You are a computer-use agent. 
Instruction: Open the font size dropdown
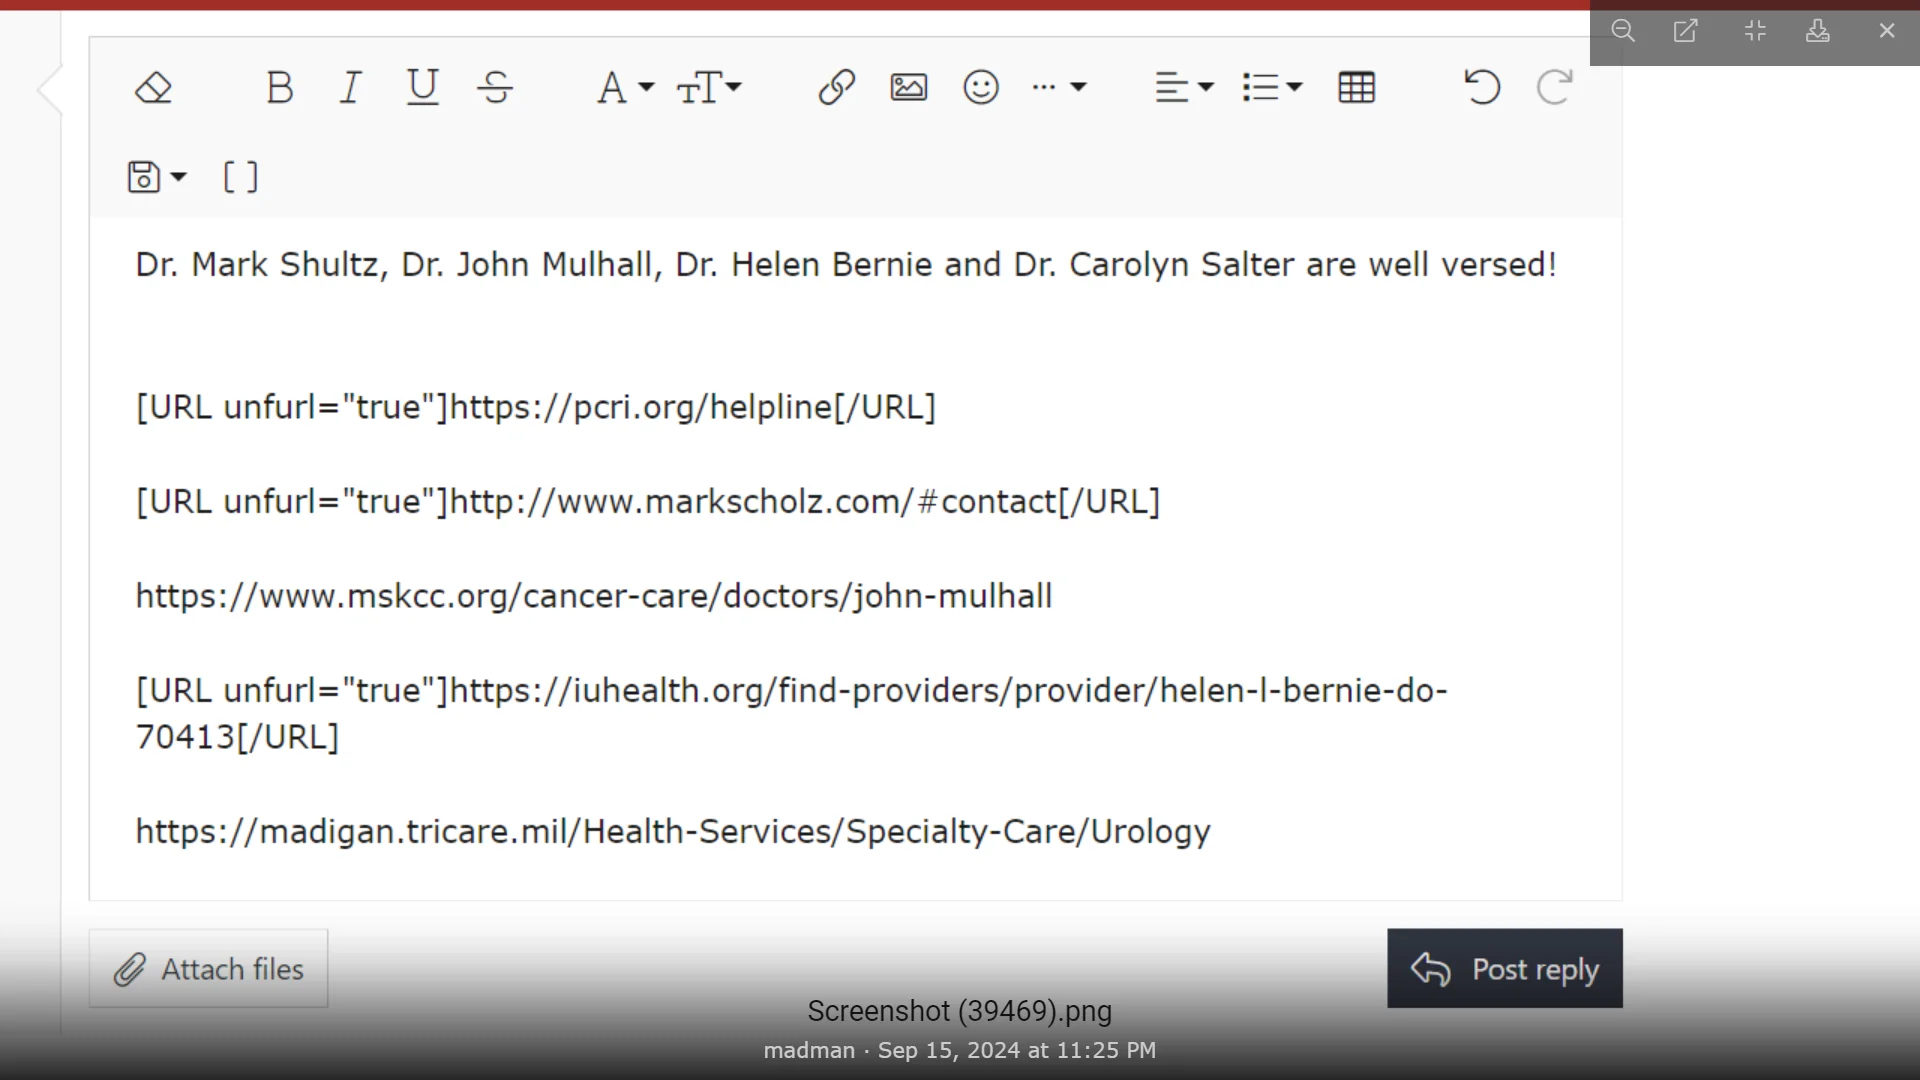point(709,88)
